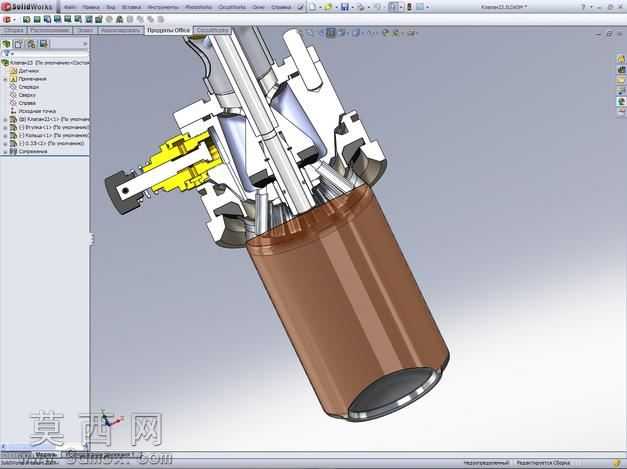Open the ConfigurationManager tab icon
Image resolution: width=627 pixels, height=469 pixels.
31,44
